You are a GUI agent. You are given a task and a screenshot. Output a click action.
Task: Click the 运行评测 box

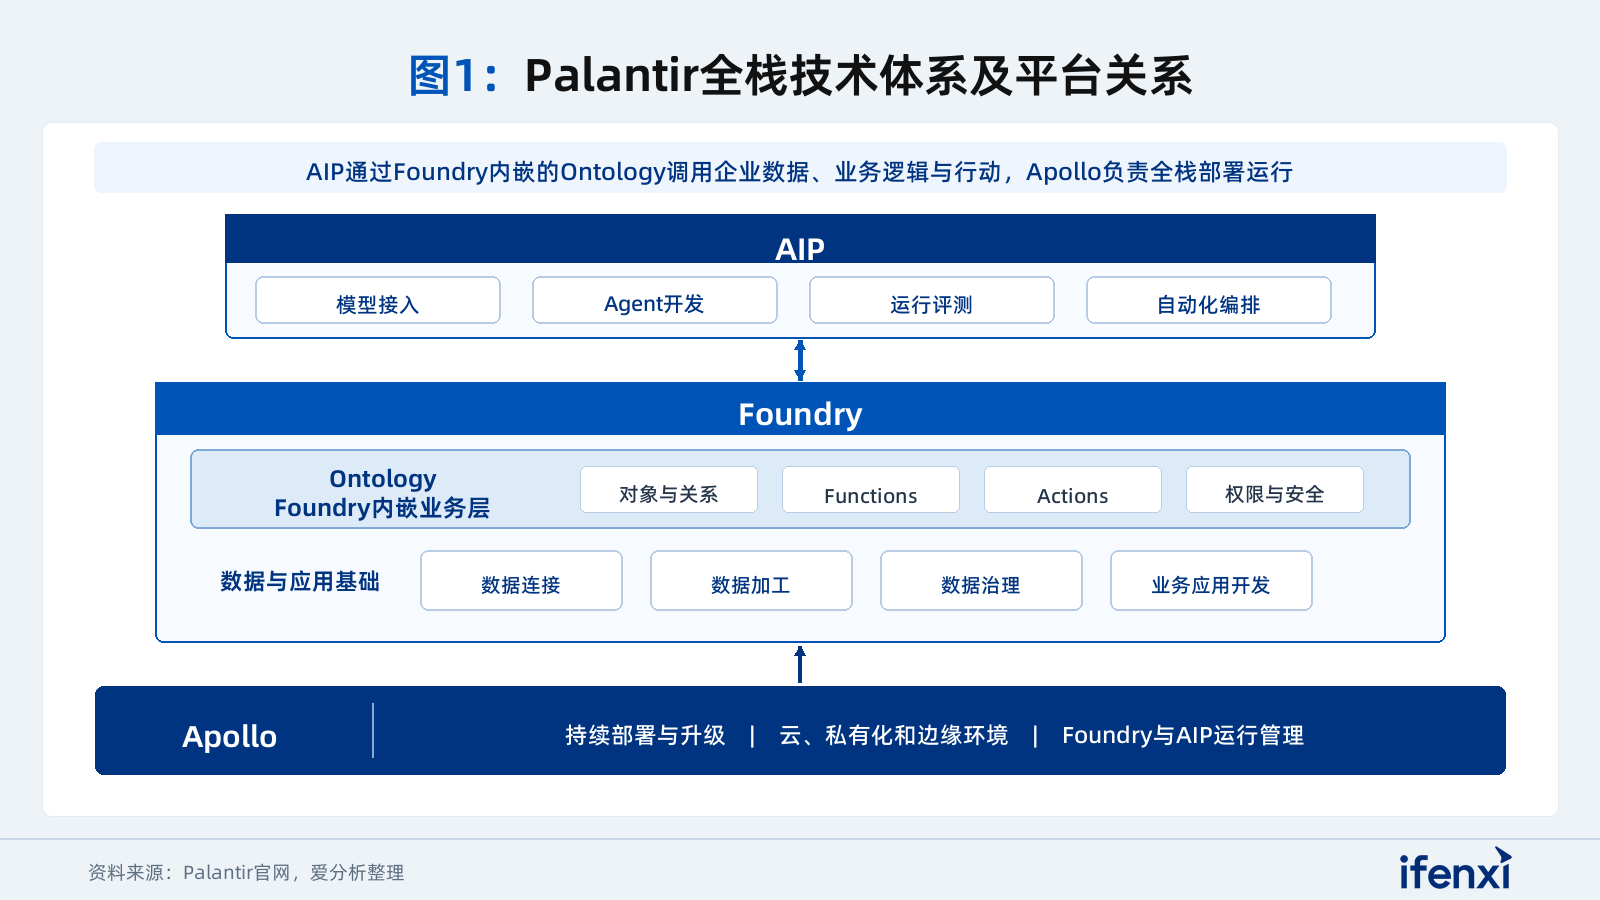(932, 300)
